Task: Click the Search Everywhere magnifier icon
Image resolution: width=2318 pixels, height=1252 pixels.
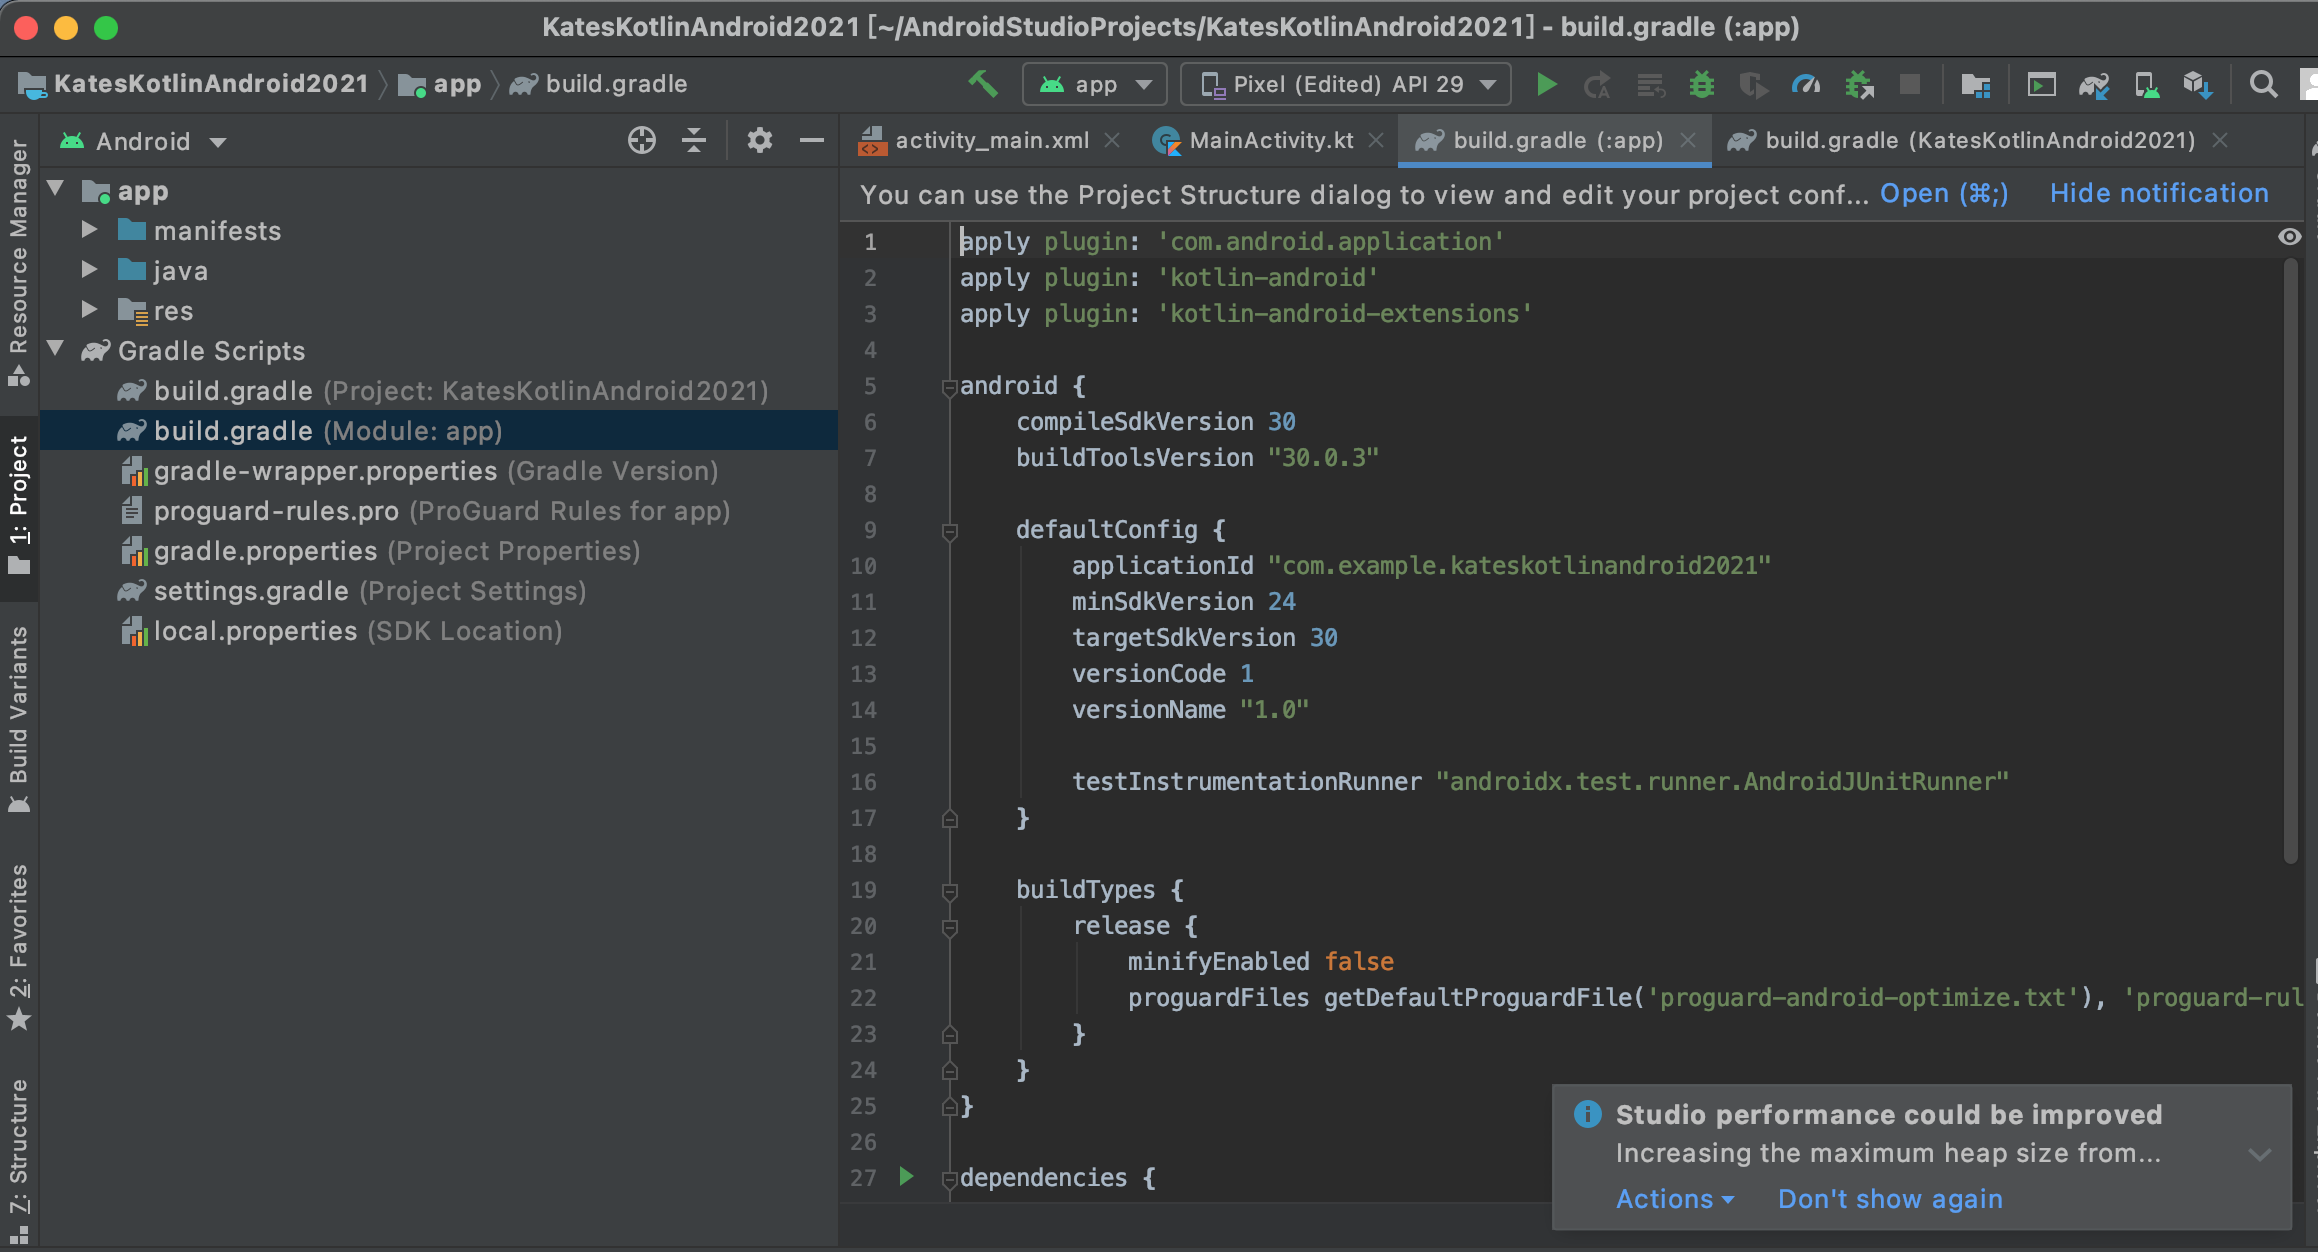Action: click(2263, 84)
